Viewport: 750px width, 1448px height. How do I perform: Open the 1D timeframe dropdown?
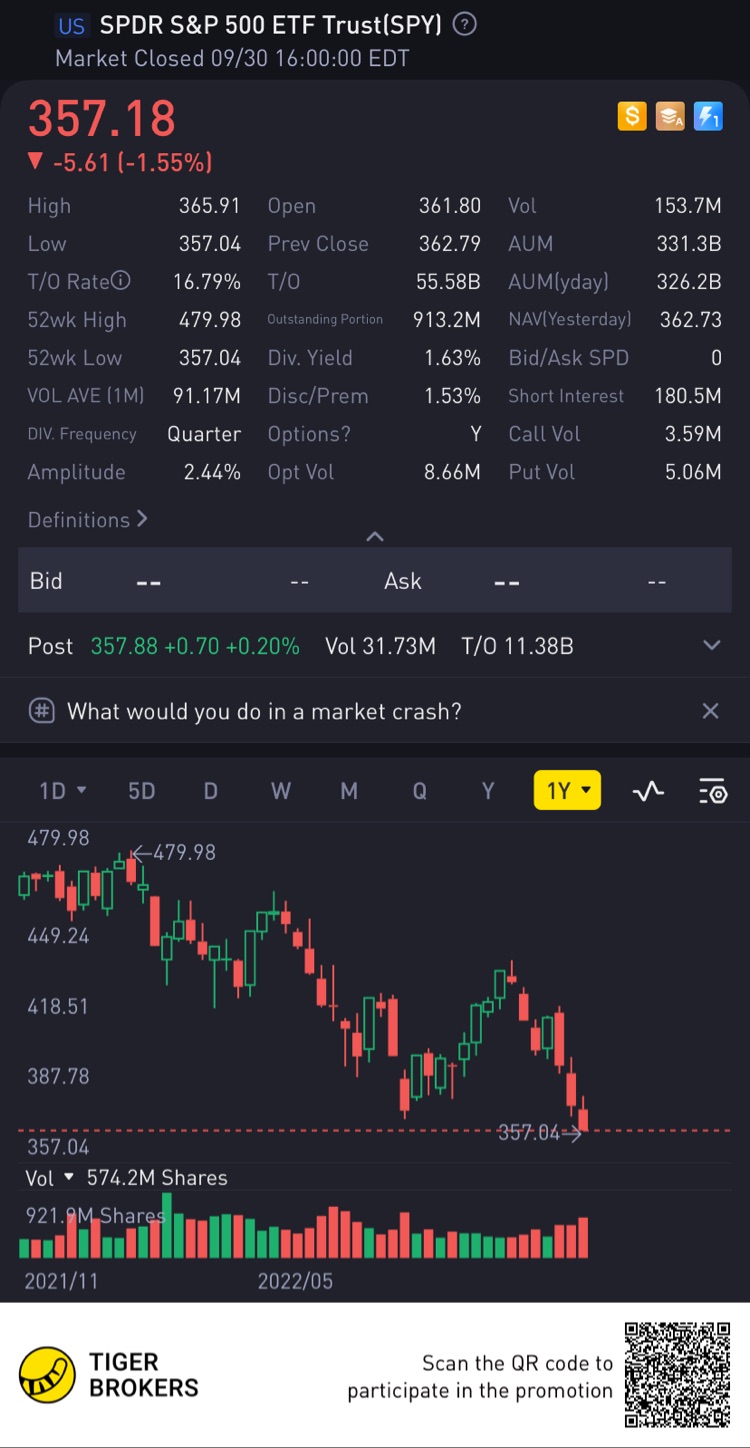click(x=62, y=791)
